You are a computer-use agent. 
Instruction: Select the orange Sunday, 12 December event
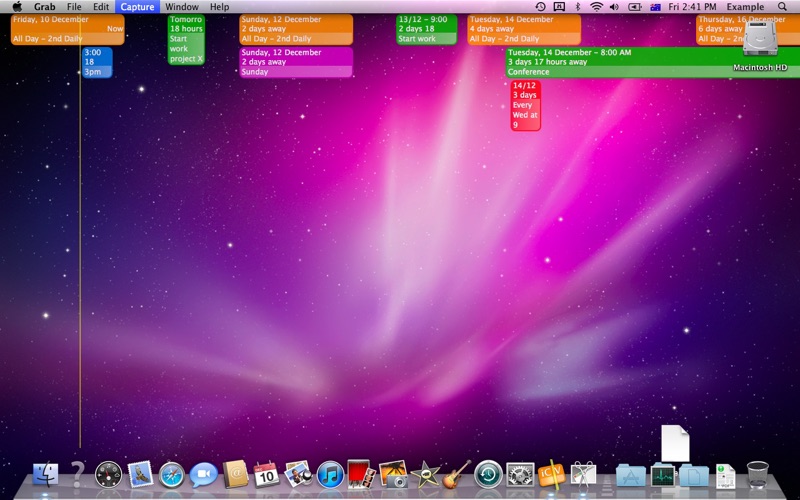tap(296, 29)
